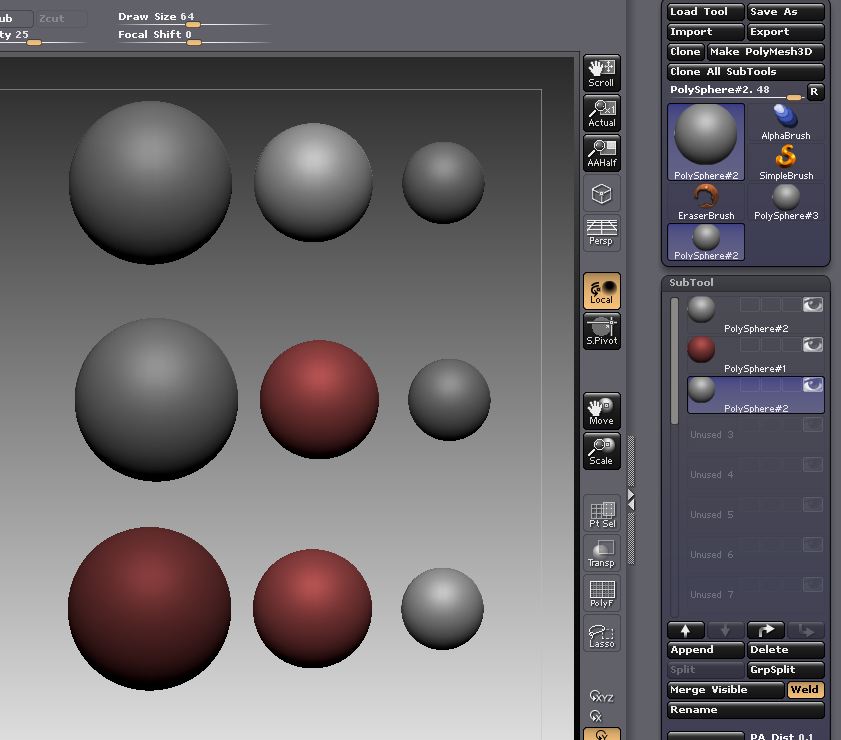This screenshot has height=740, width=841.
Task: Click the Unused 6 subtool slot
Action: tap(755, 554)
